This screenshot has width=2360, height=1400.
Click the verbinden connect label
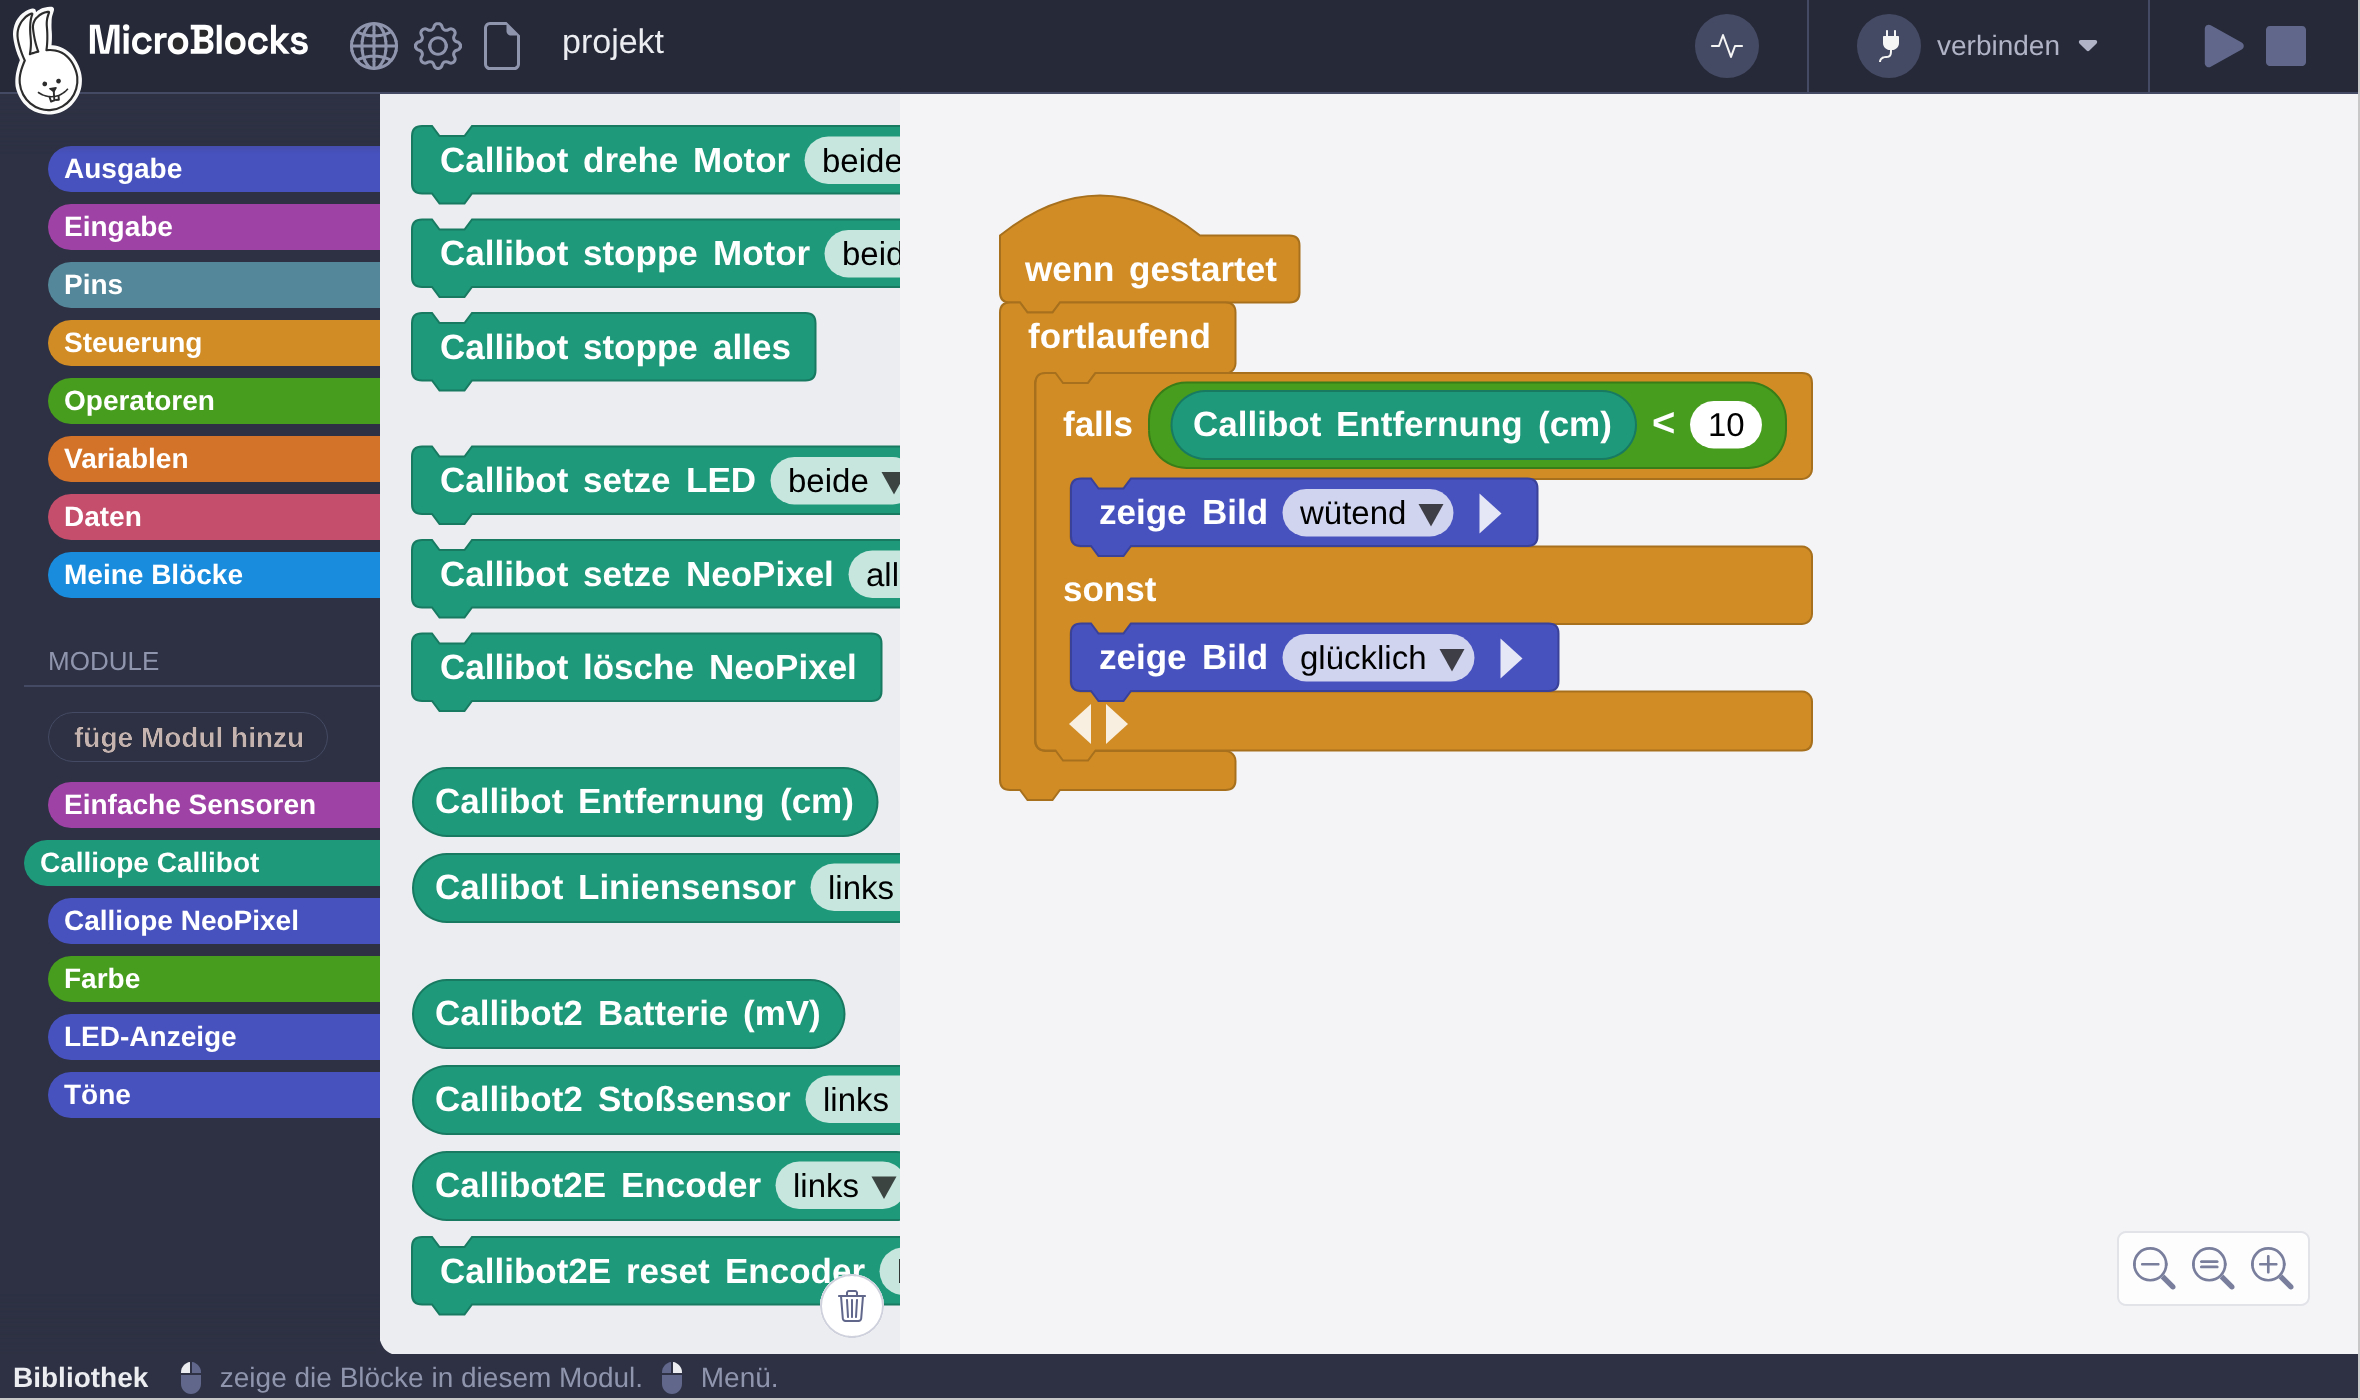1997,46
